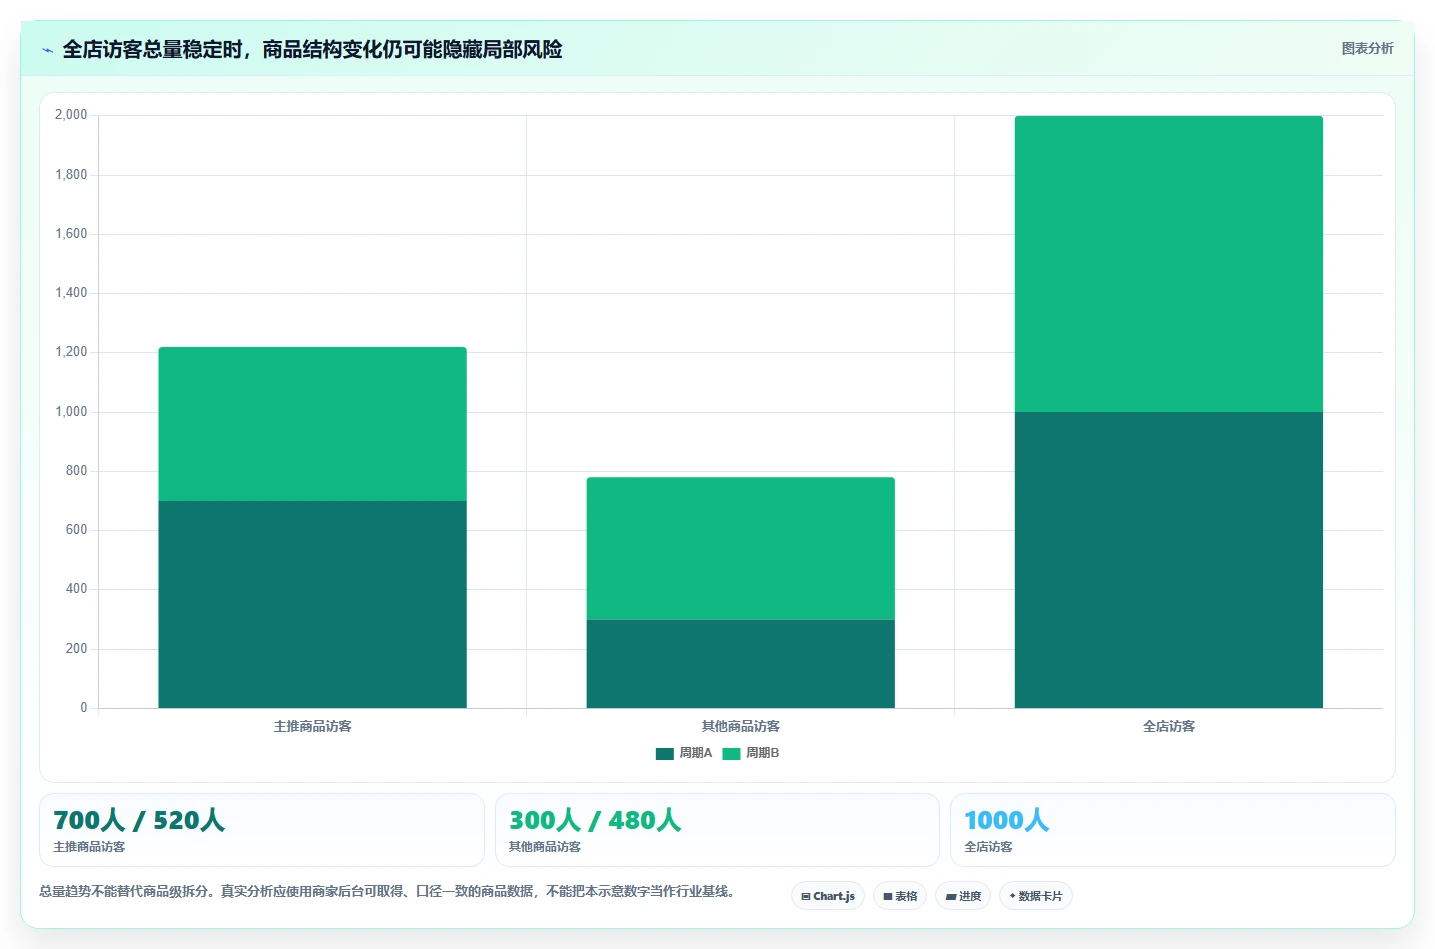Click the 全店访客 x-axis label

coord(1168,726)
